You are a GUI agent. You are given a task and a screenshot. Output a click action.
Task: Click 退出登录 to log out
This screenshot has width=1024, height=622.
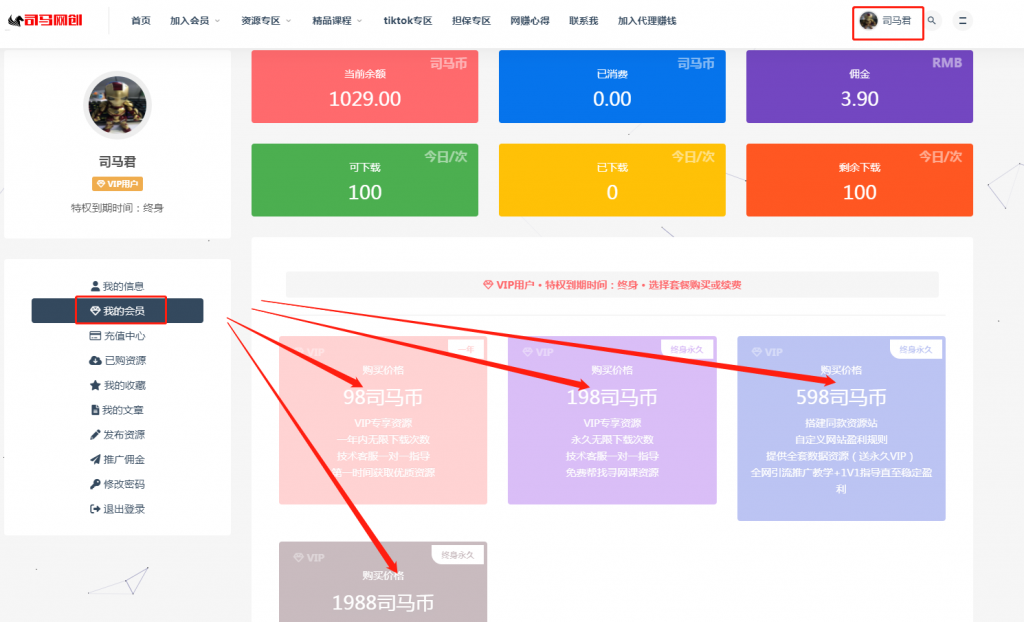point(117,509)
